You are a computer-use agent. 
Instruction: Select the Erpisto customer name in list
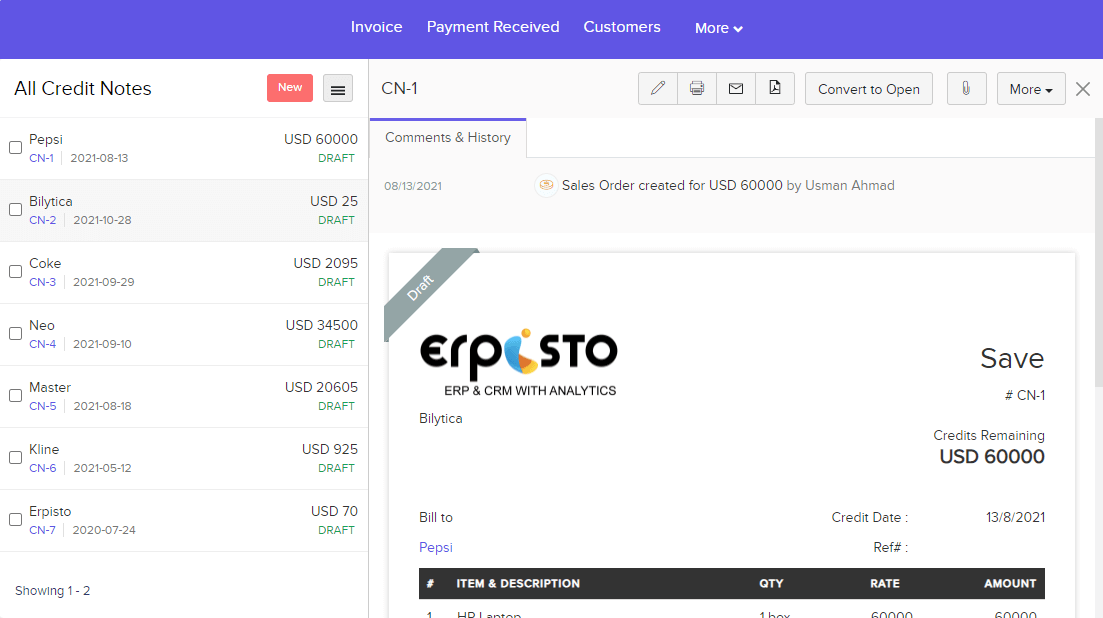[x=50, y=511]
